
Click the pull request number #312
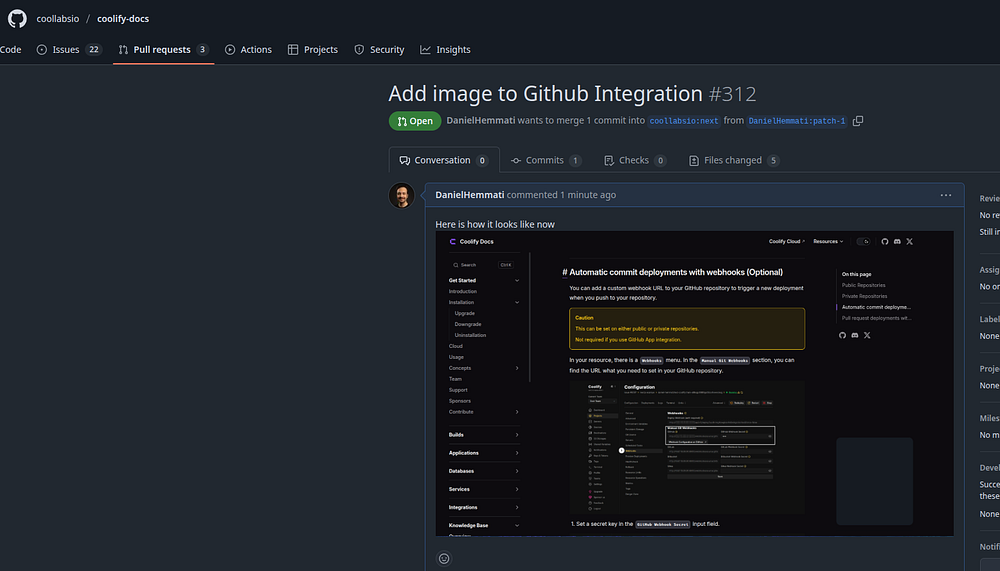pos(733,94)
